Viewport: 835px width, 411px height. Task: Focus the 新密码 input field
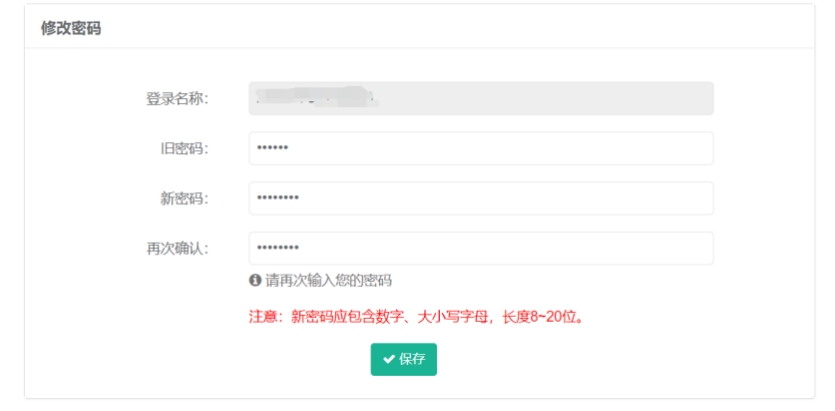tap(480, 198)
